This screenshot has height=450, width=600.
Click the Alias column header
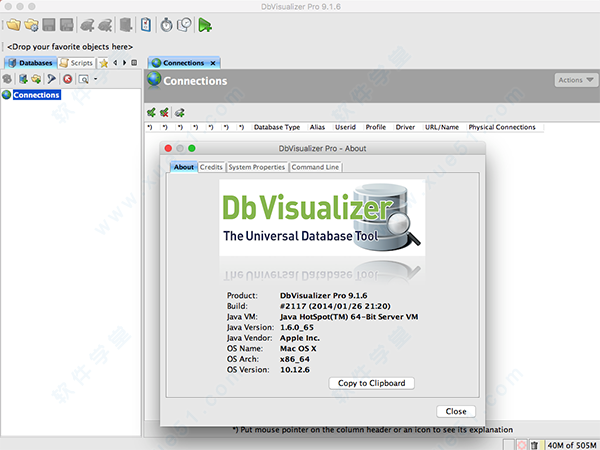(317, 127)
